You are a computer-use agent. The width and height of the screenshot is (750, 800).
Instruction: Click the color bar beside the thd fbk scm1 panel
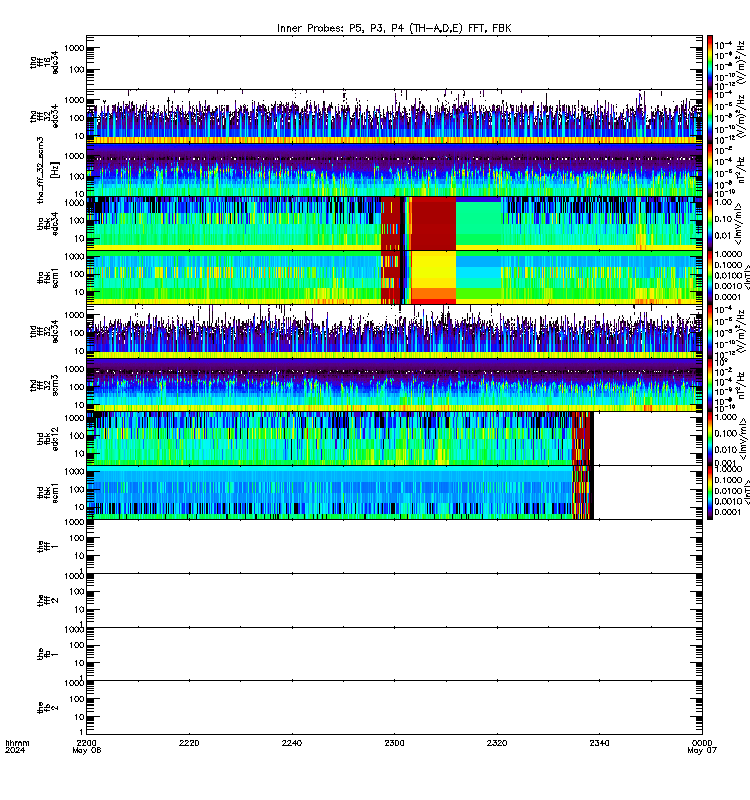tap(710, 493)
